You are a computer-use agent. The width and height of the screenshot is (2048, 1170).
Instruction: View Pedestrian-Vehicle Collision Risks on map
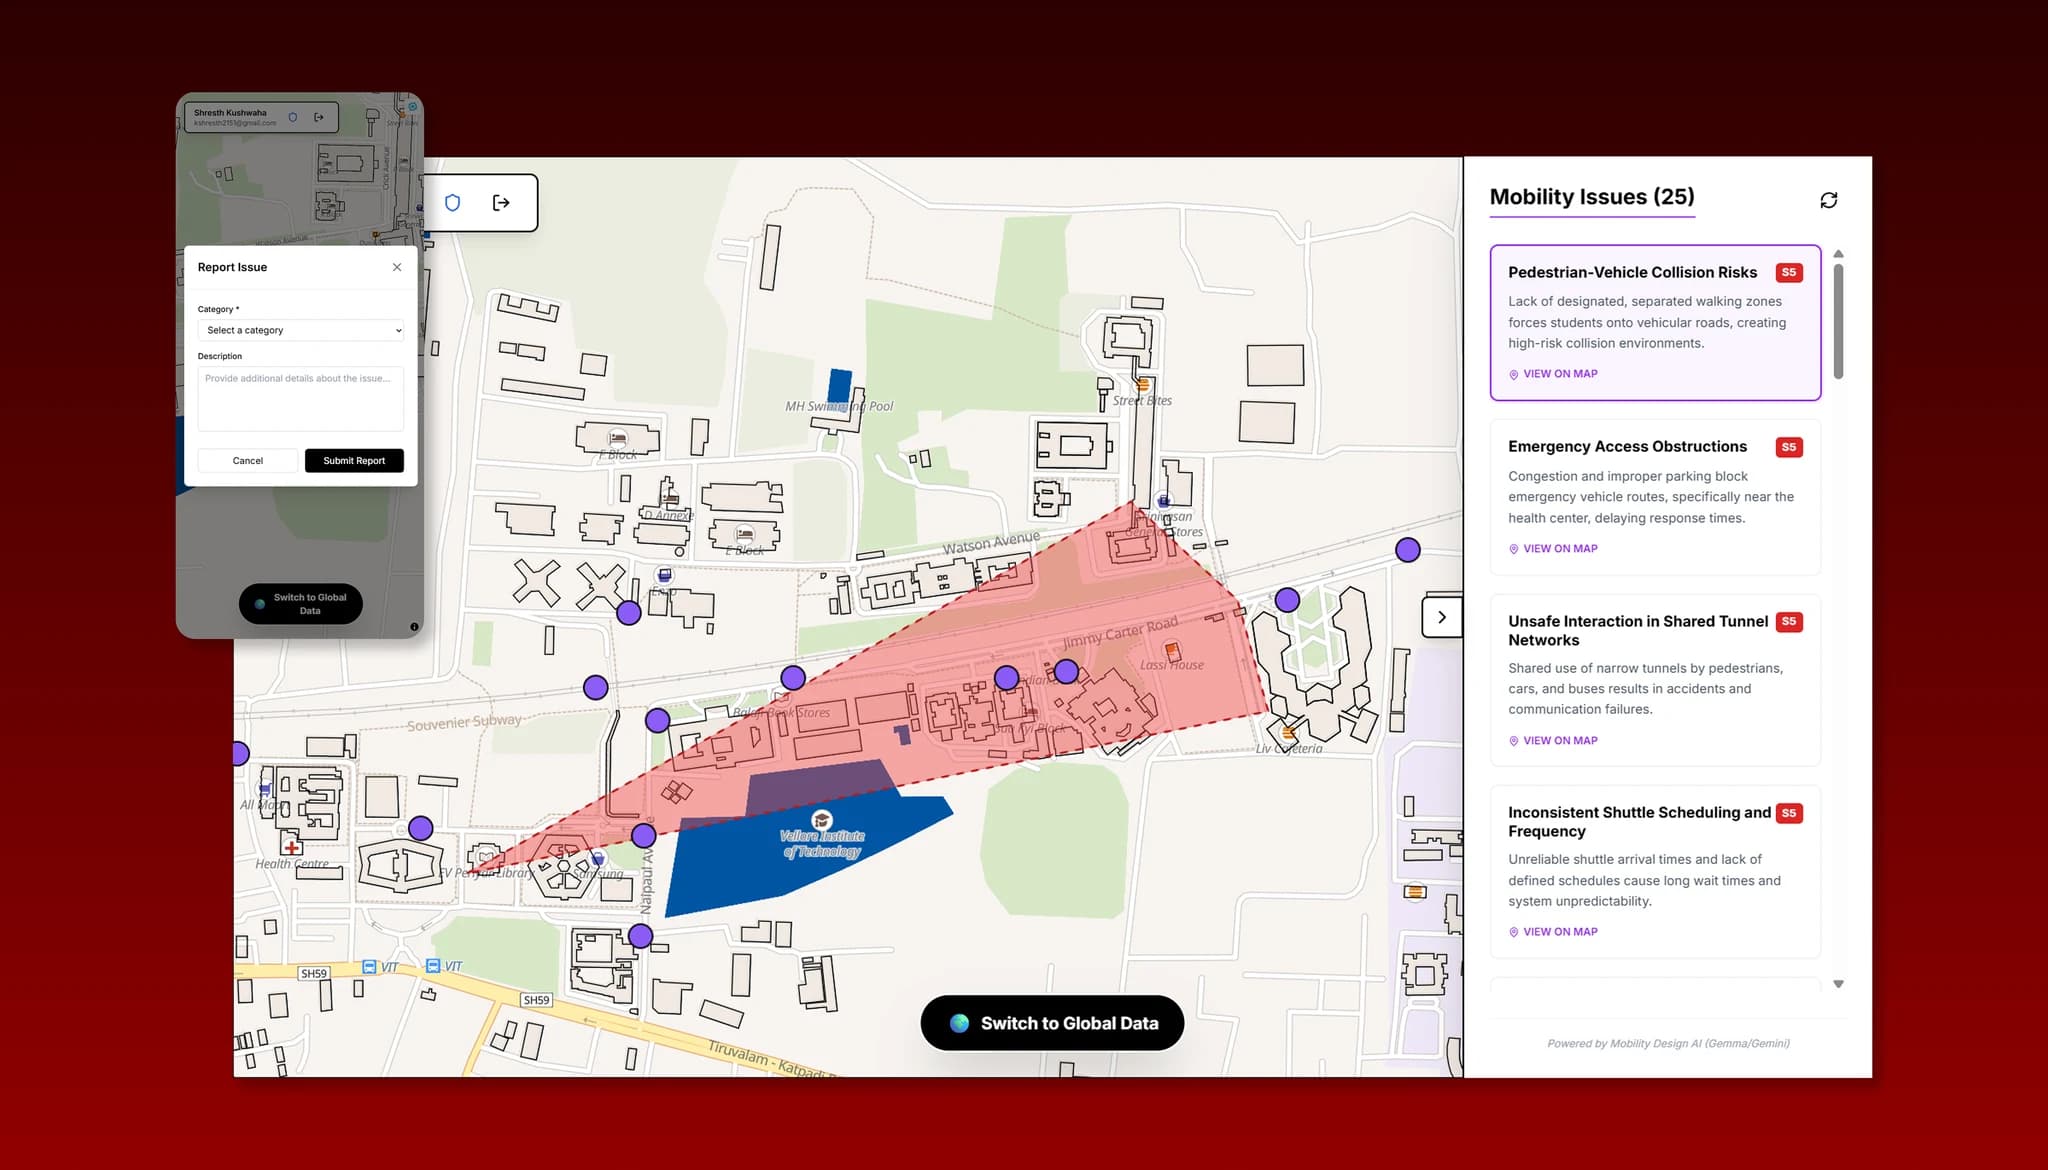tap(1553, 374)
